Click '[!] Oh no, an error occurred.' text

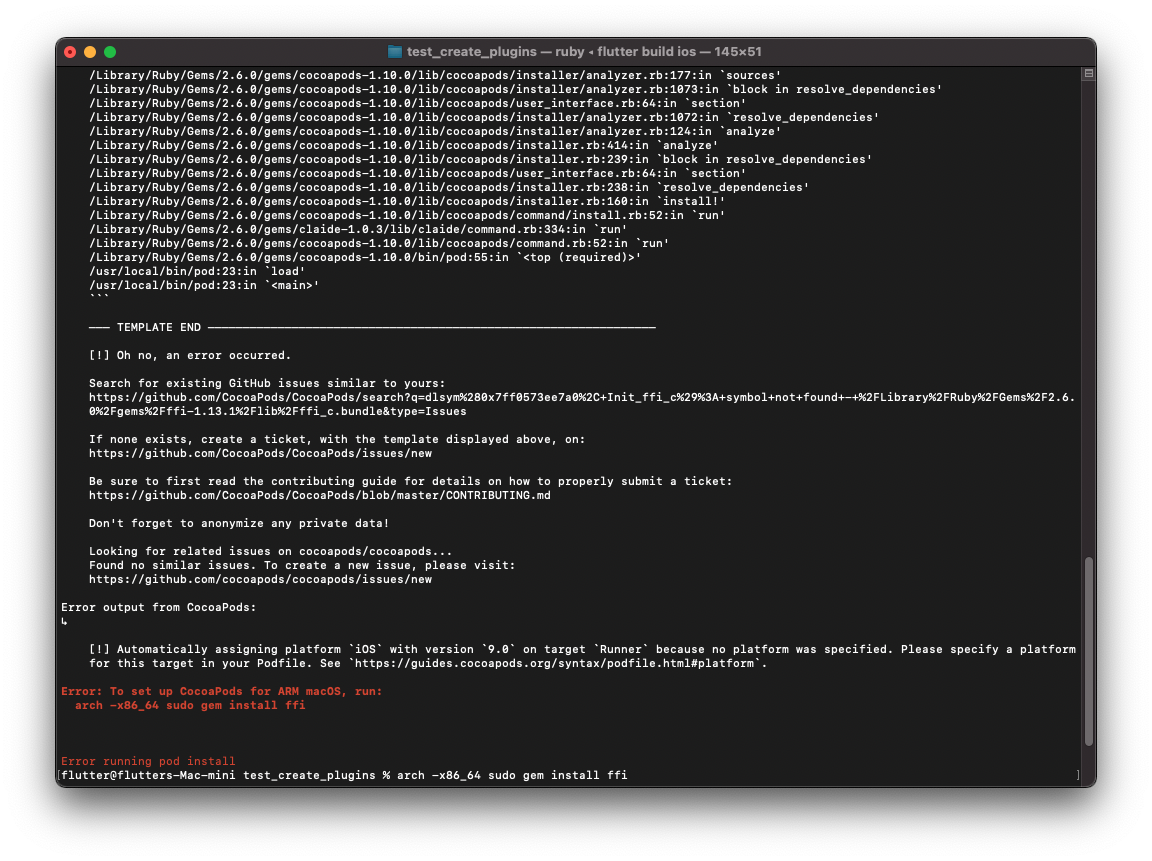[x=190, y=355]
